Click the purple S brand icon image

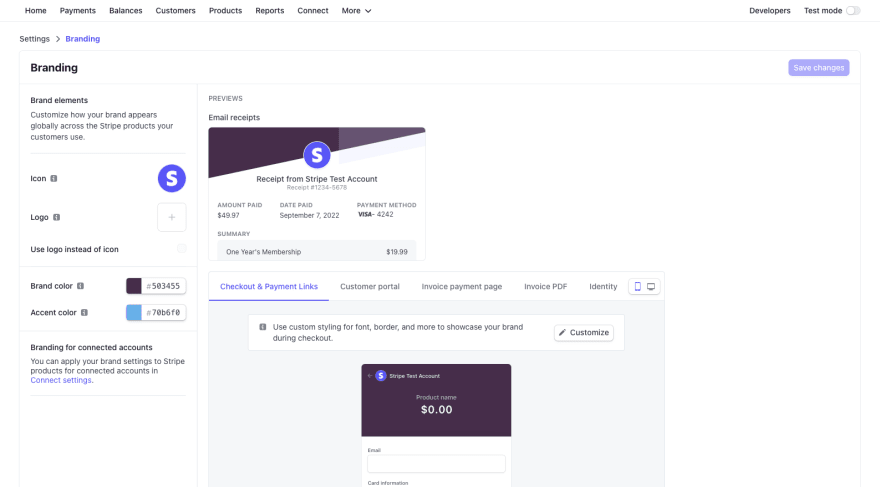pyautogui.click(x=172, y=178)
